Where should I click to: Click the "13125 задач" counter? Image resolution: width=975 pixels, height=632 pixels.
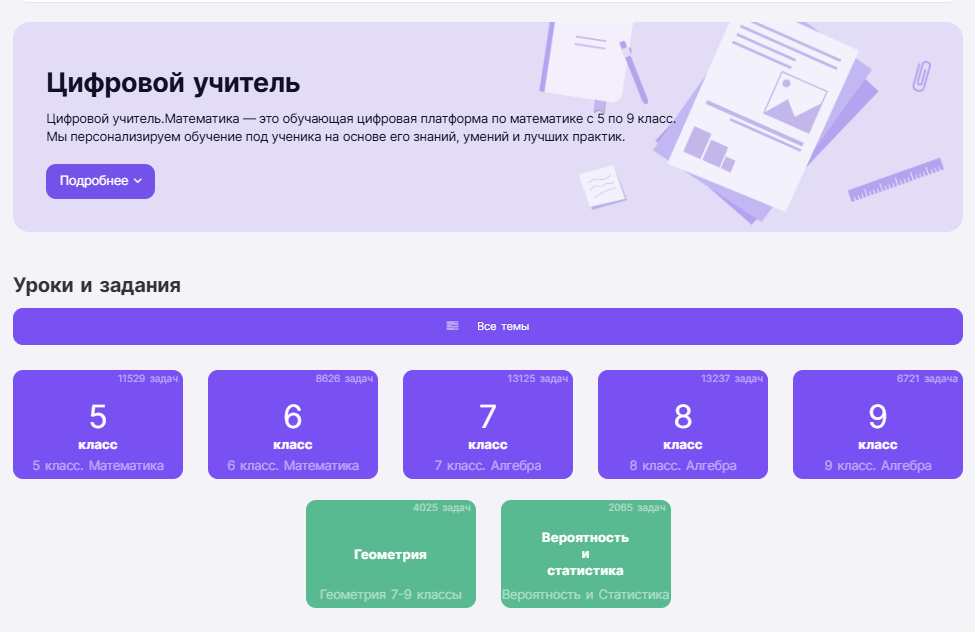coord(538,378)
